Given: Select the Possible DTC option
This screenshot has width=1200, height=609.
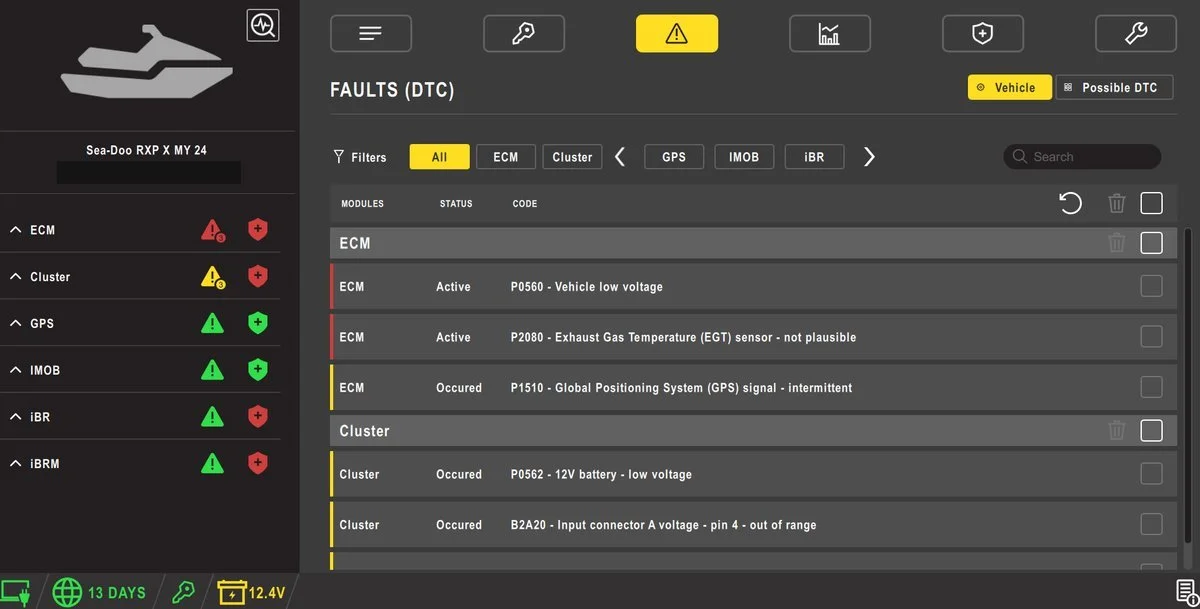Looking at the screenshot, I should [x=1115, y=87].
